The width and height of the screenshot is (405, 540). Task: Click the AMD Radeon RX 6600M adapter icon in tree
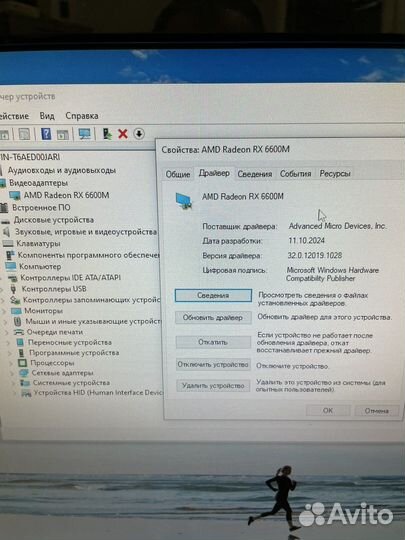tap(15, 195)
